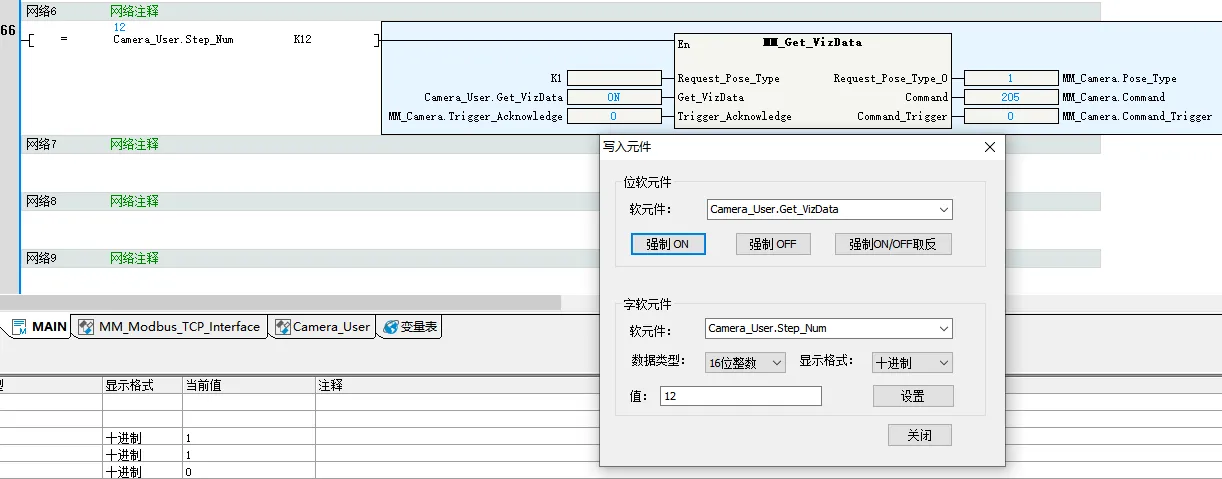Click the 值 input field containing 12
This screenshot has height=479, width=1222.
(741, 396)
